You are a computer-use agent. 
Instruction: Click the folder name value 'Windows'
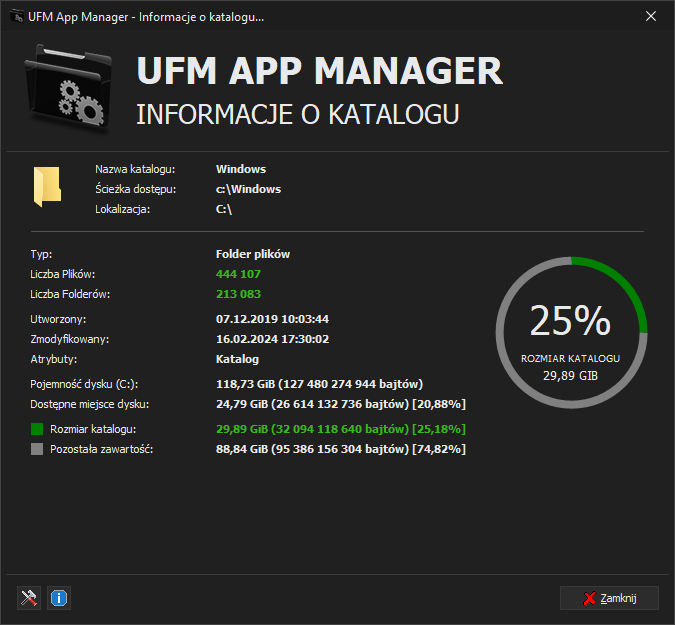click(x=241, y=169)
